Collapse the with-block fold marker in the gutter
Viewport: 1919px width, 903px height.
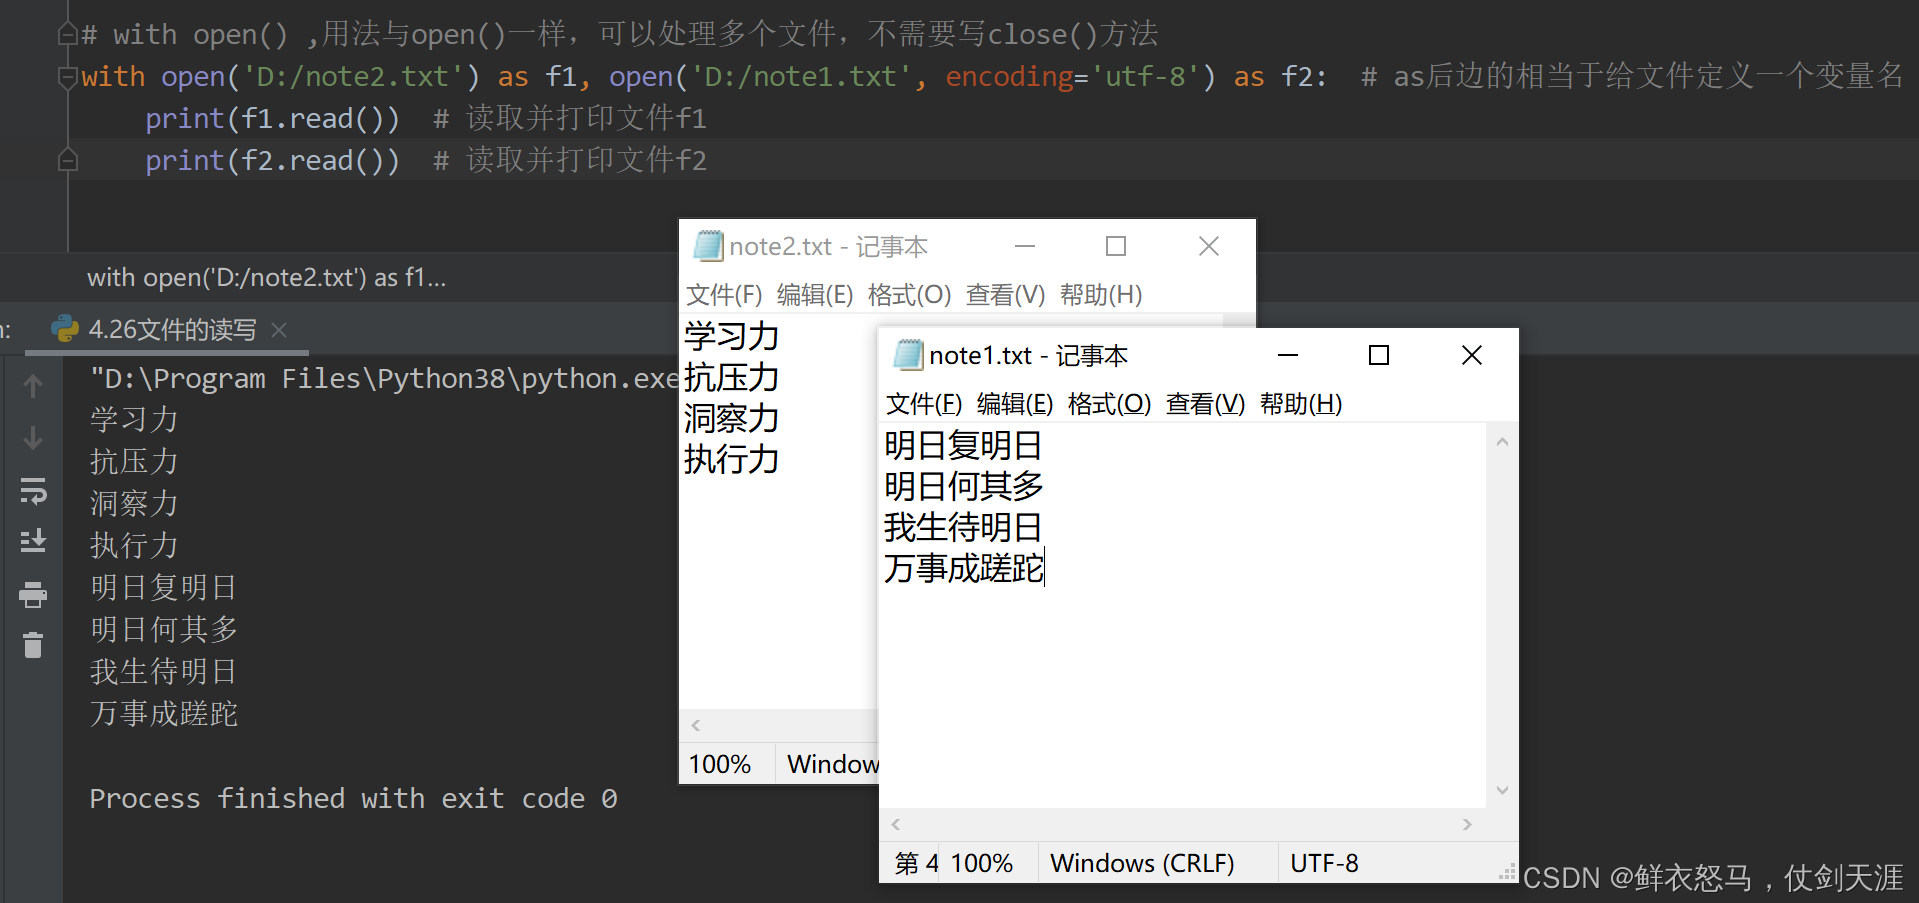tap(68, 77)
